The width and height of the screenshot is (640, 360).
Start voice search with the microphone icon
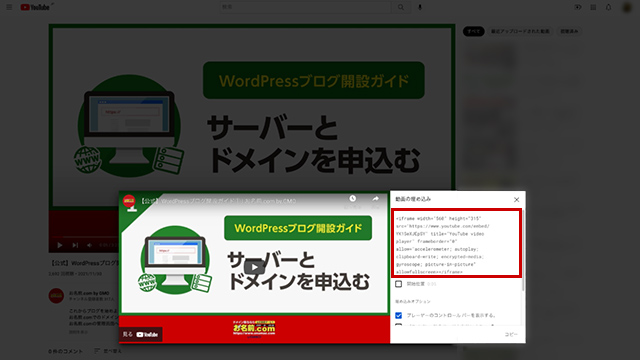420,7
